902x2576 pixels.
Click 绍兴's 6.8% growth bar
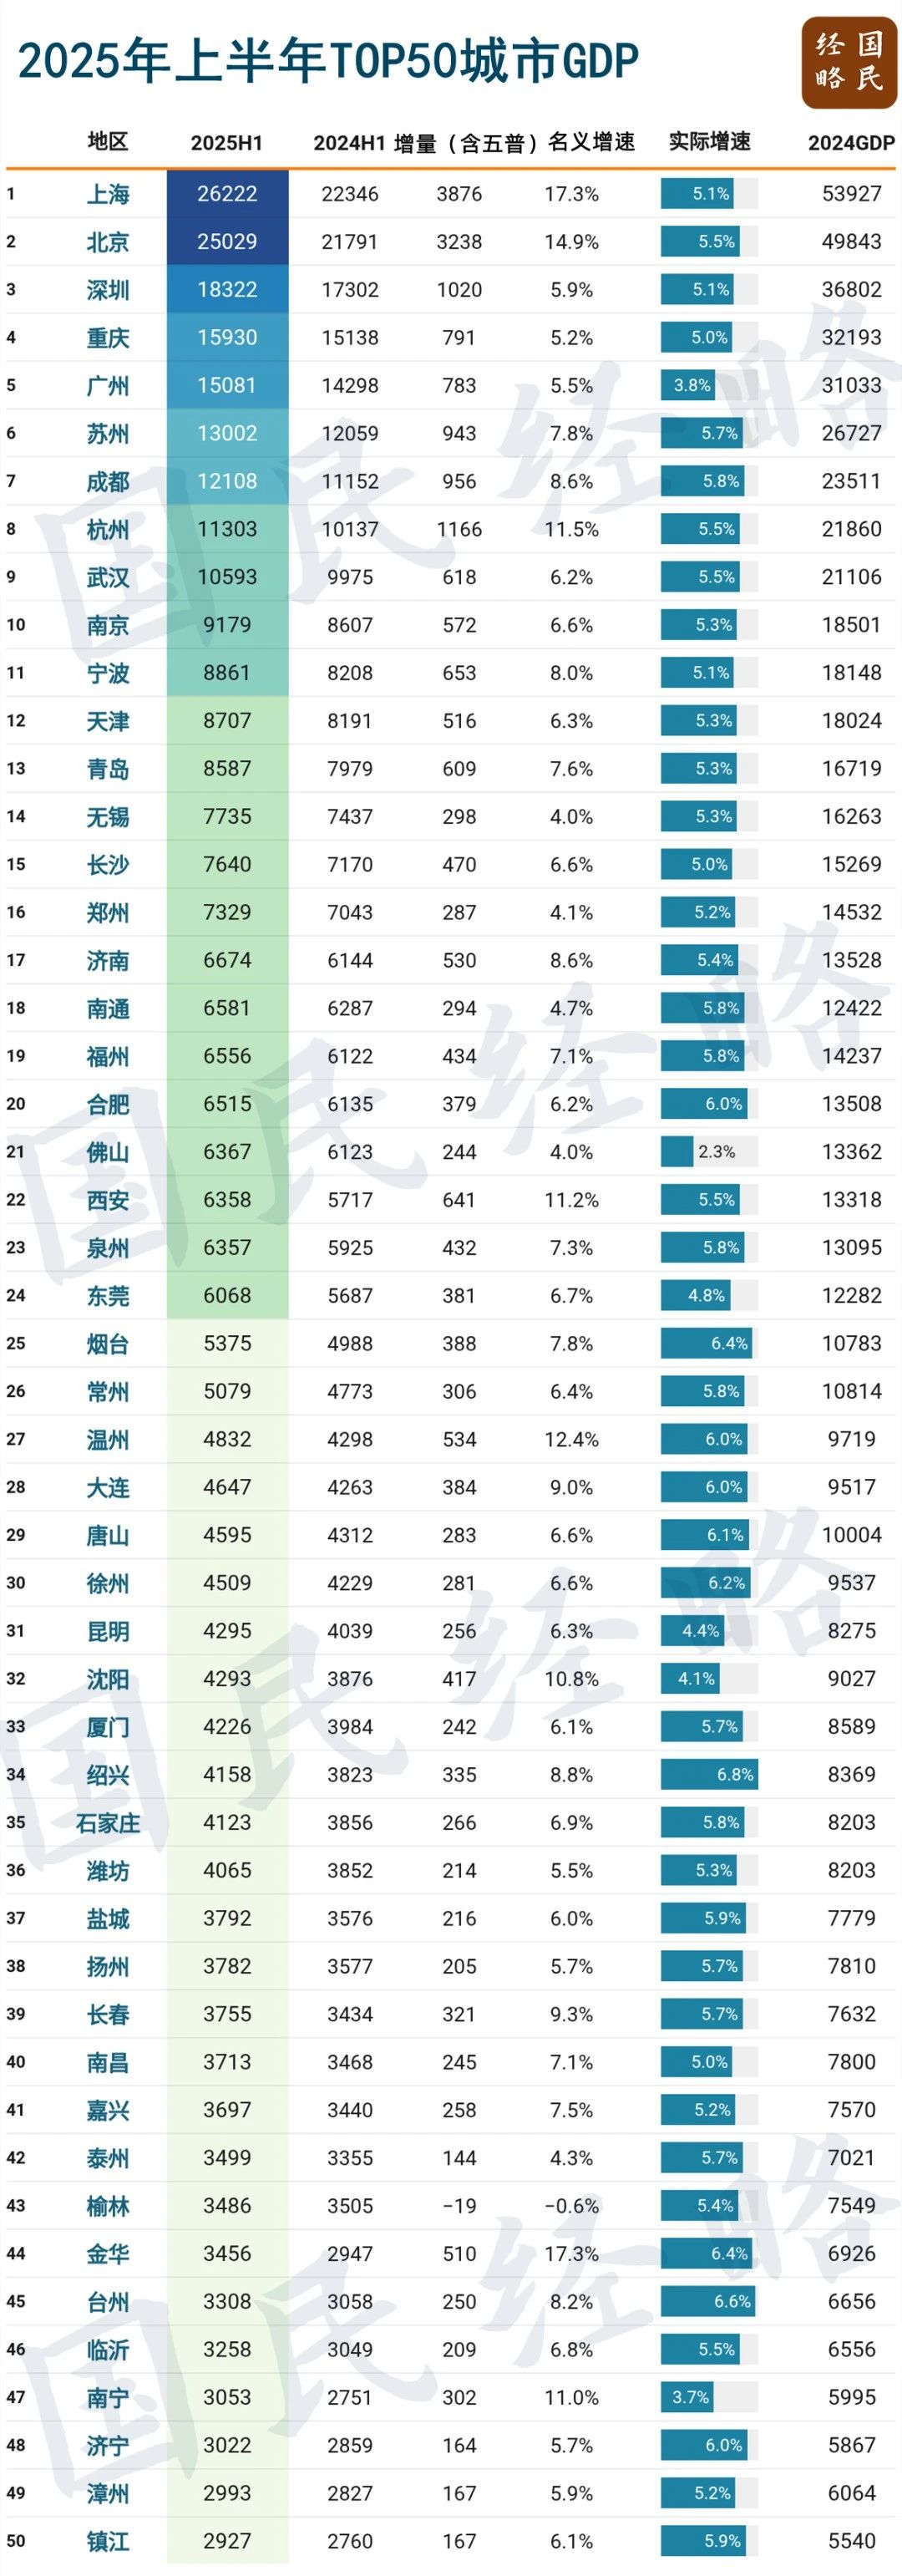708,1775
